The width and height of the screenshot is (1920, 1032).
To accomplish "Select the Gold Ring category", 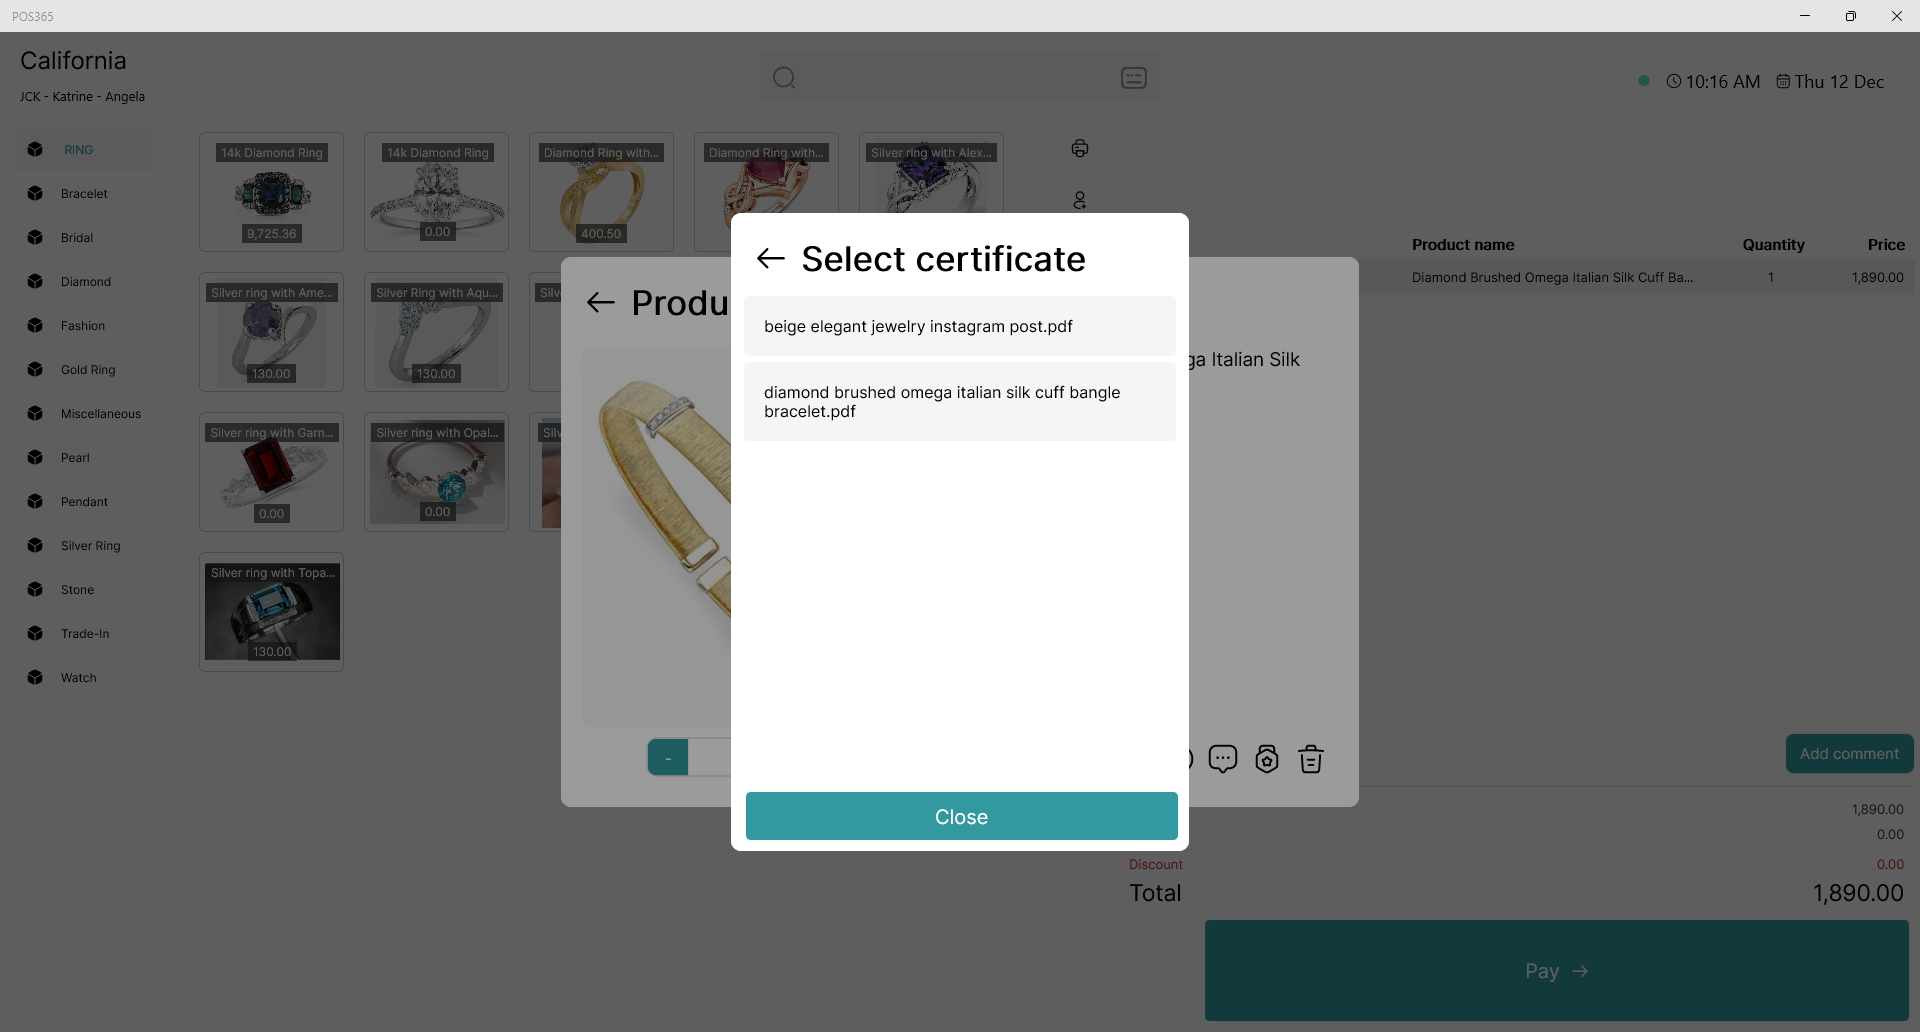I will pos(84,370).
